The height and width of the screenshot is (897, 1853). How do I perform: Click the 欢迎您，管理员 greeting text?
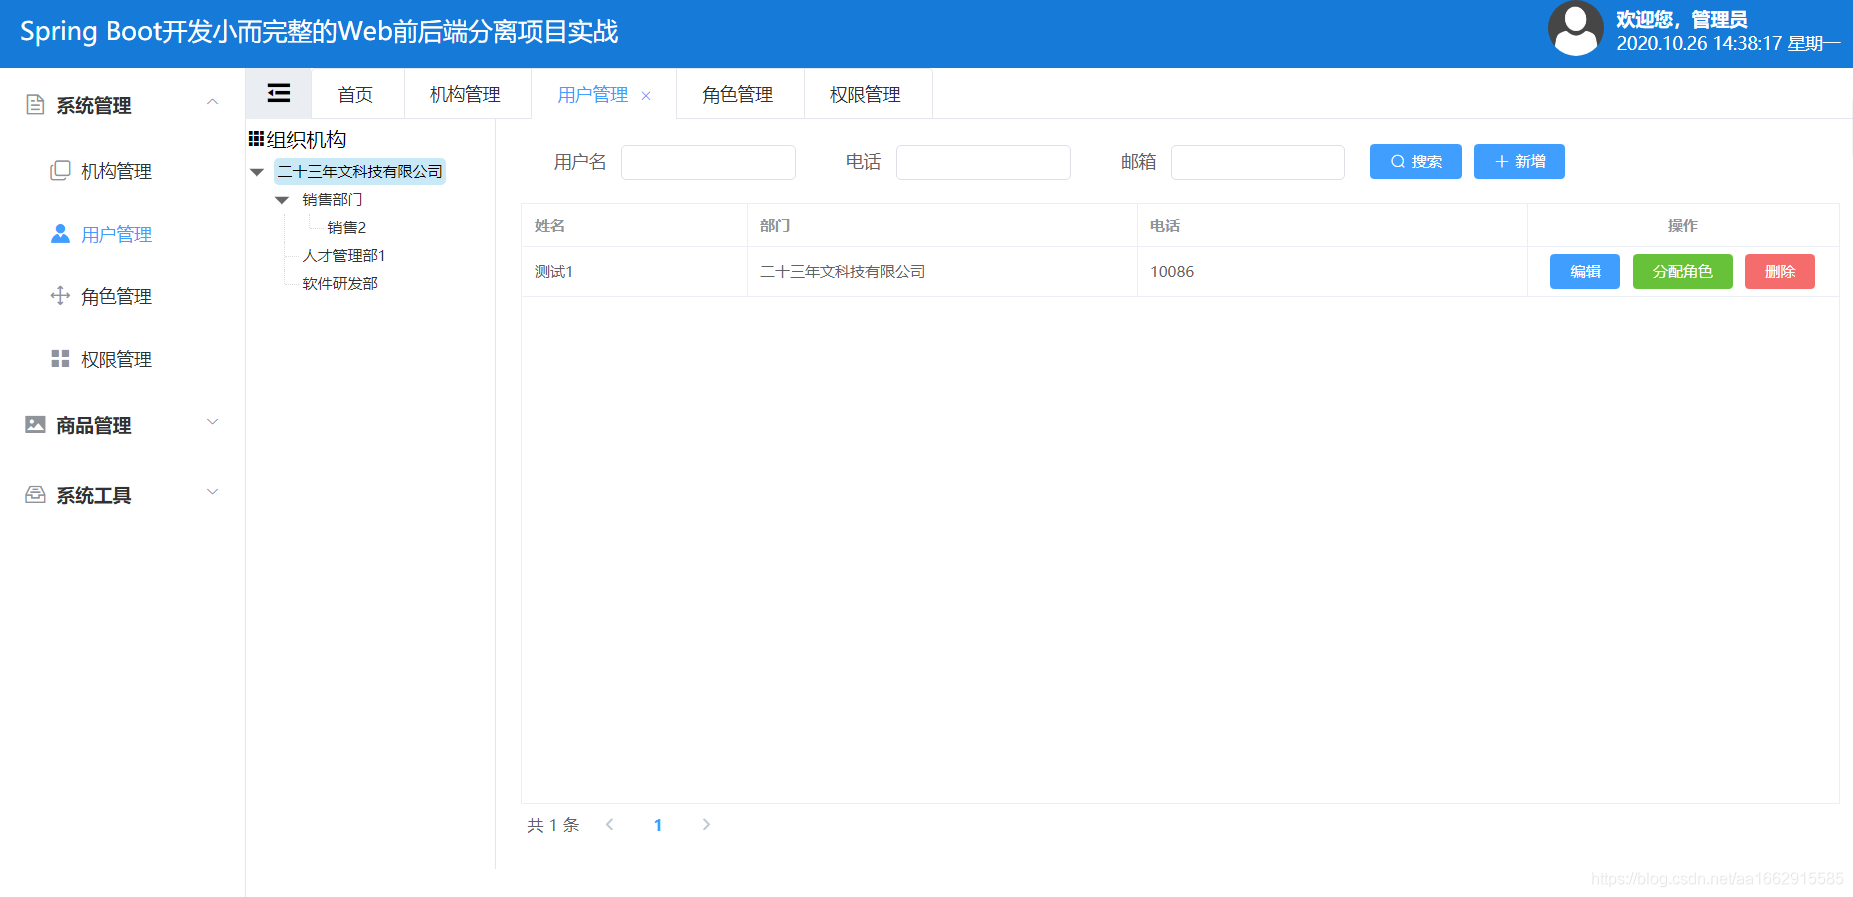pyautogui.click(x=1682, y=19)
